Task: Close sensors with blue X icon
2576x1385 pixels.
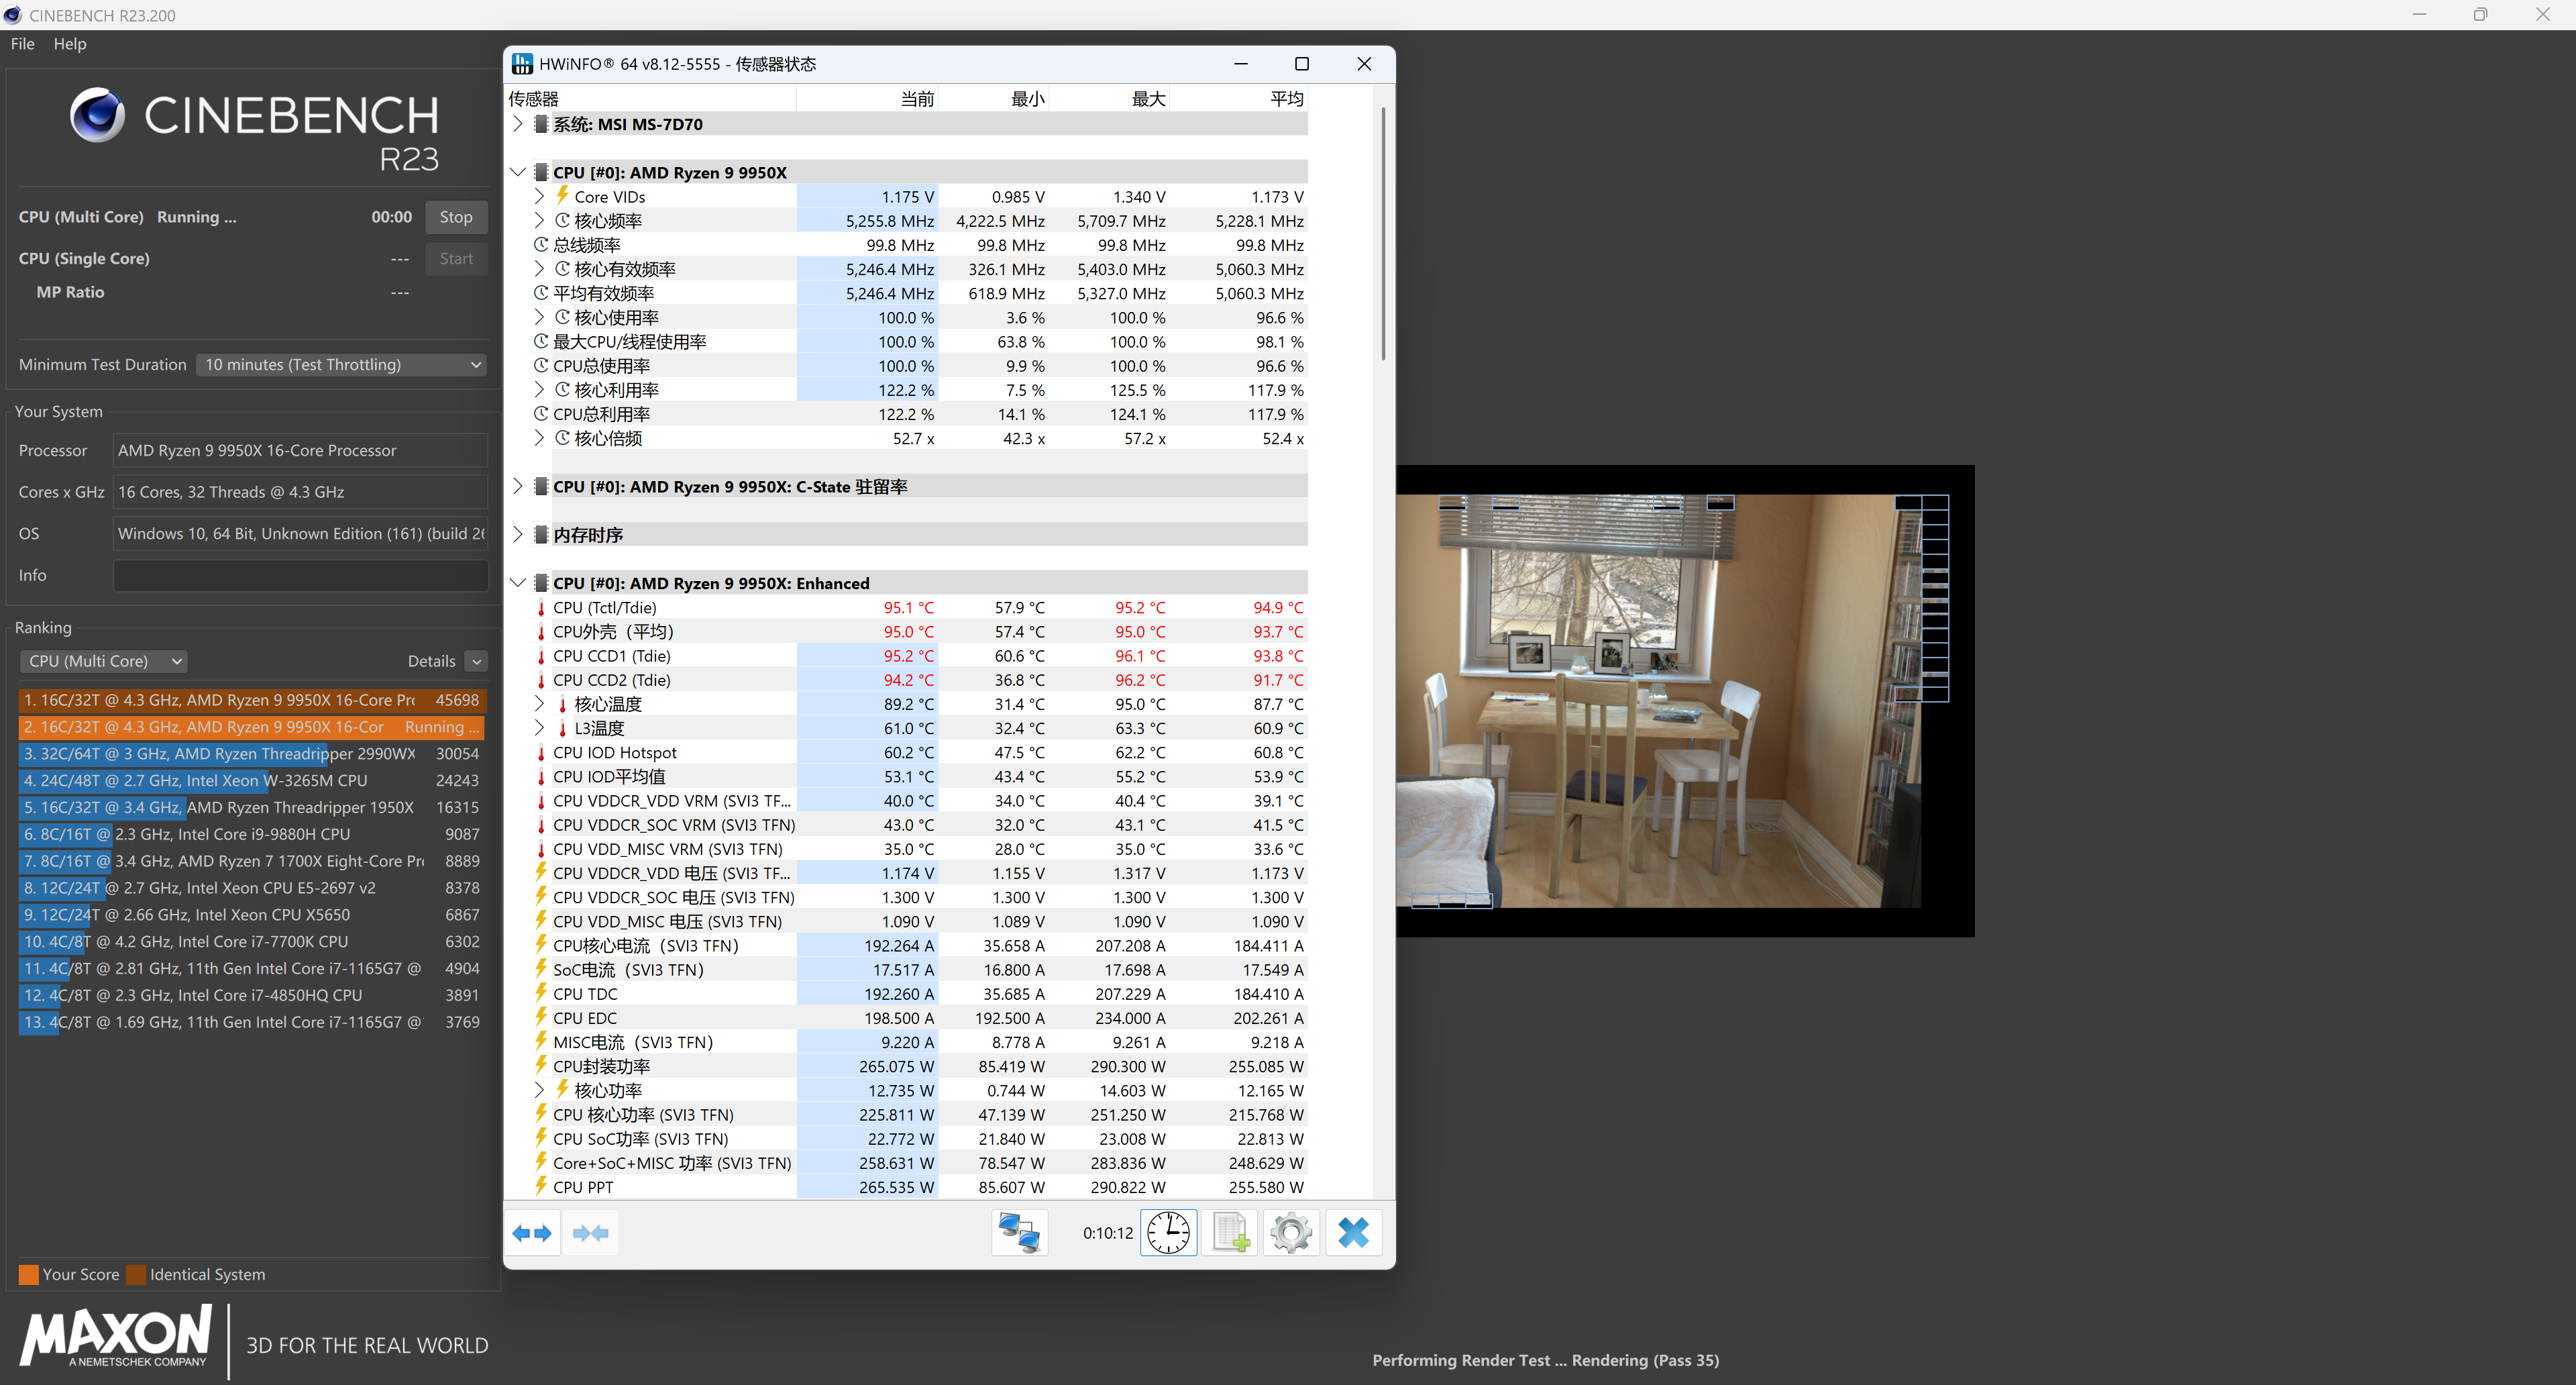Action: [x=1353, y=1233]
